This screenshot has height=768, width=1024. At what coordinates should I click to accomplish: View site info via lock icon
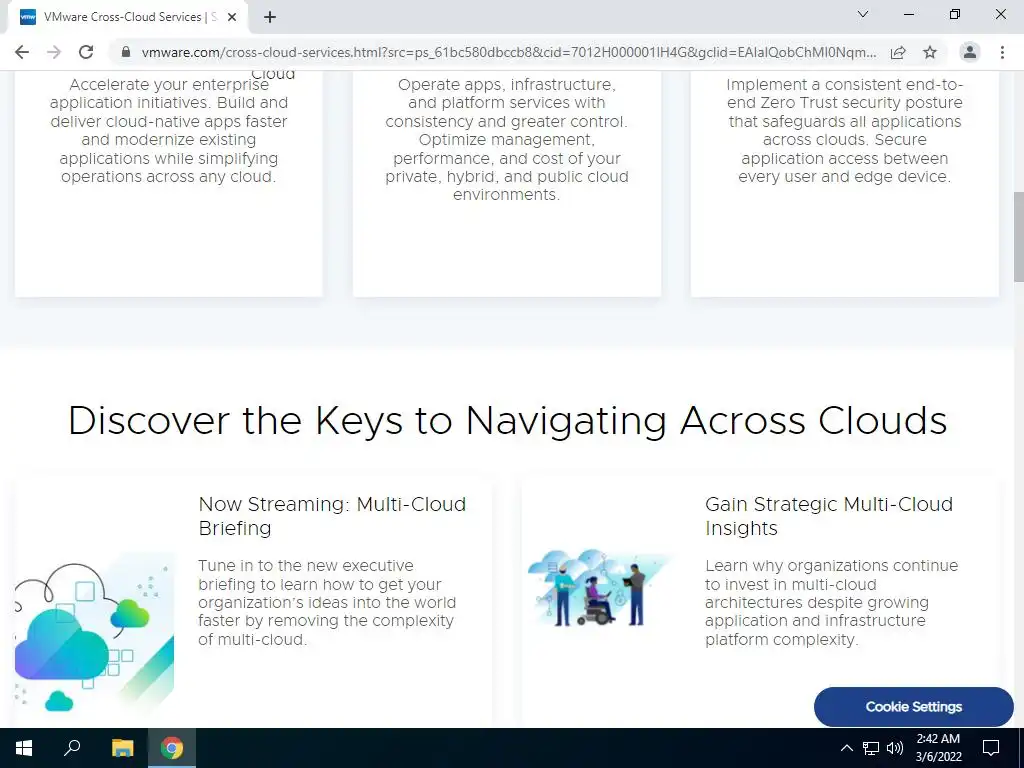126,52
